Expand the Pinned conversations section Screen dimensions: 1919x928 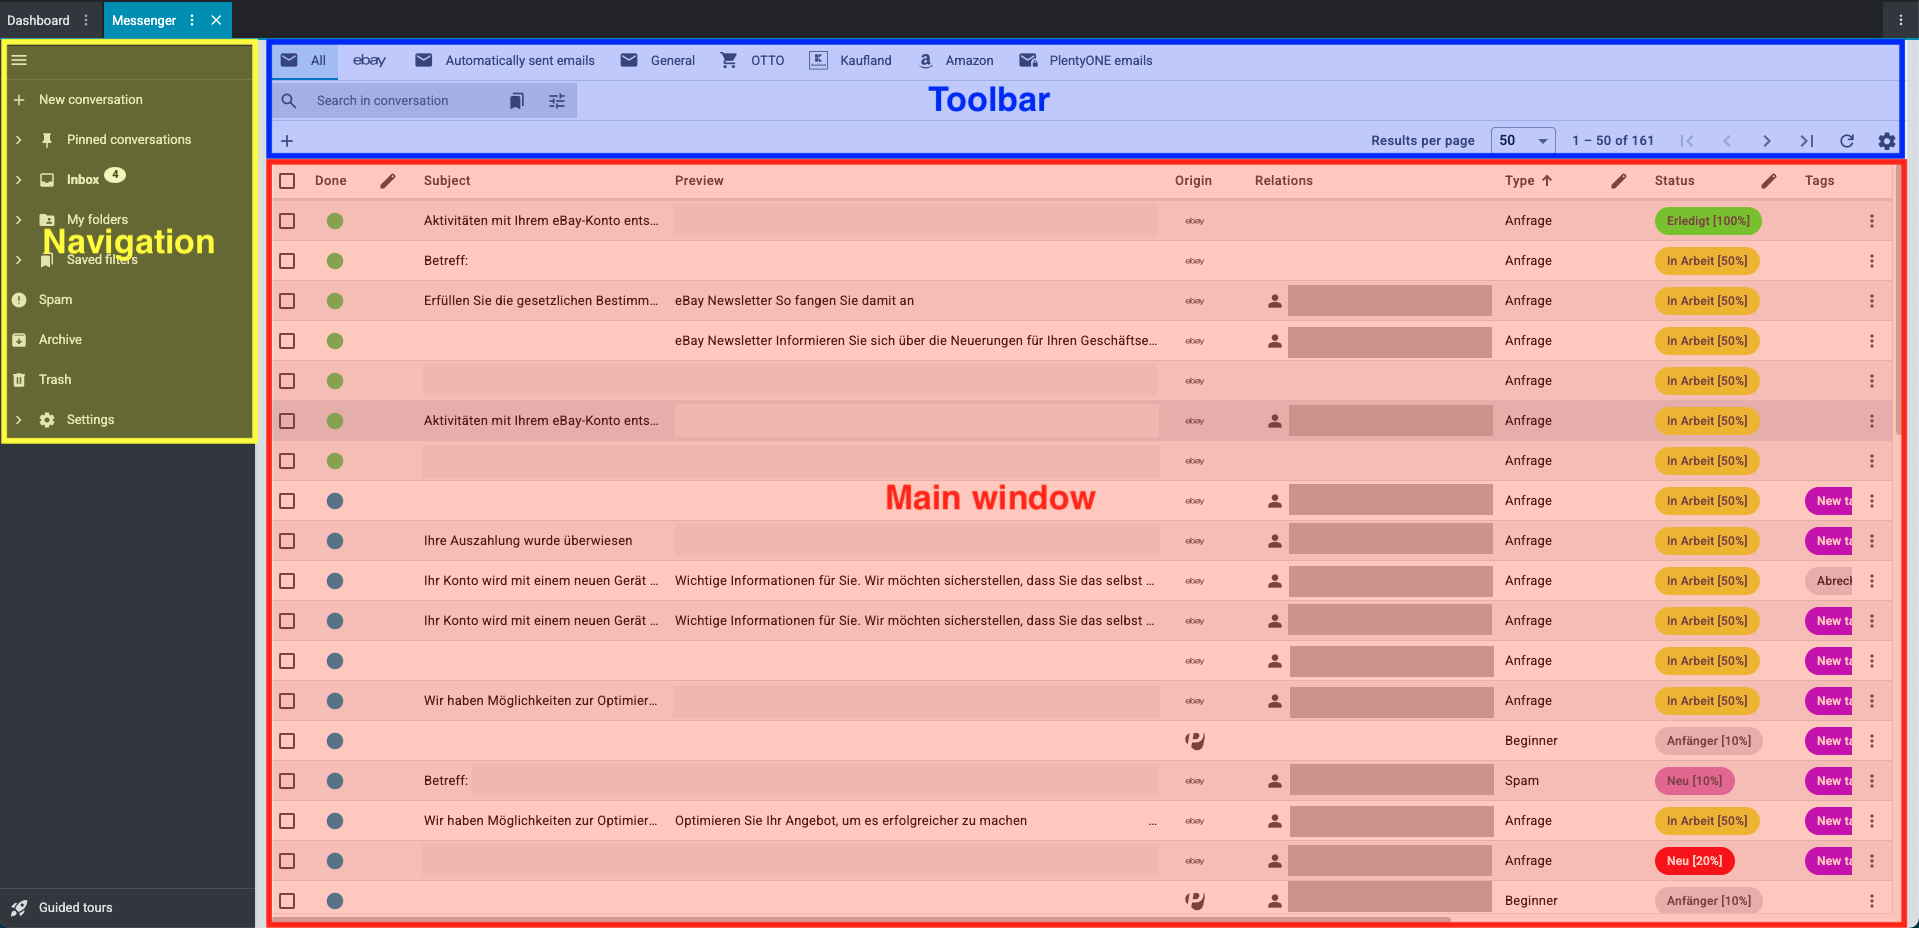tap(19, 140)
